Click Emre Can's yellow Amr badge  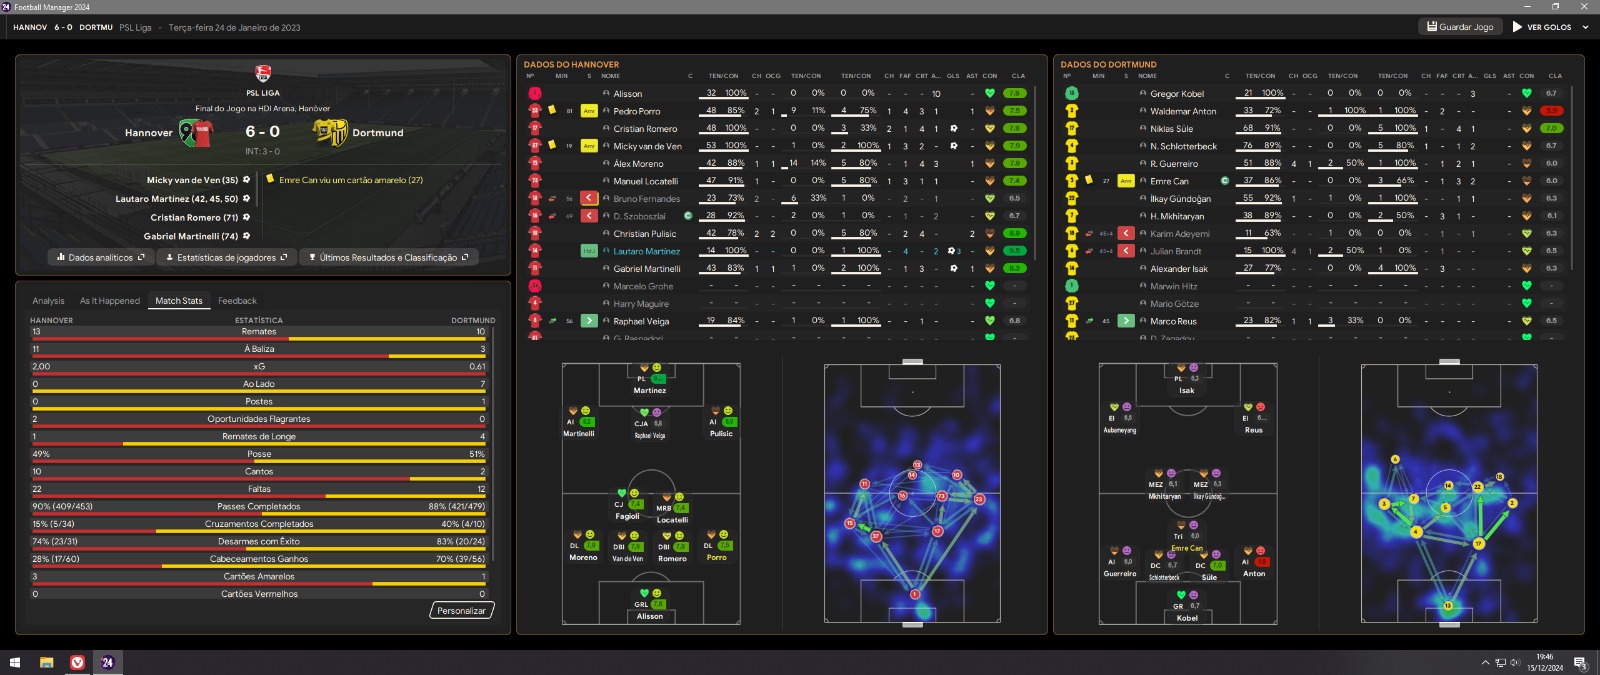(x=1126, y=181)
